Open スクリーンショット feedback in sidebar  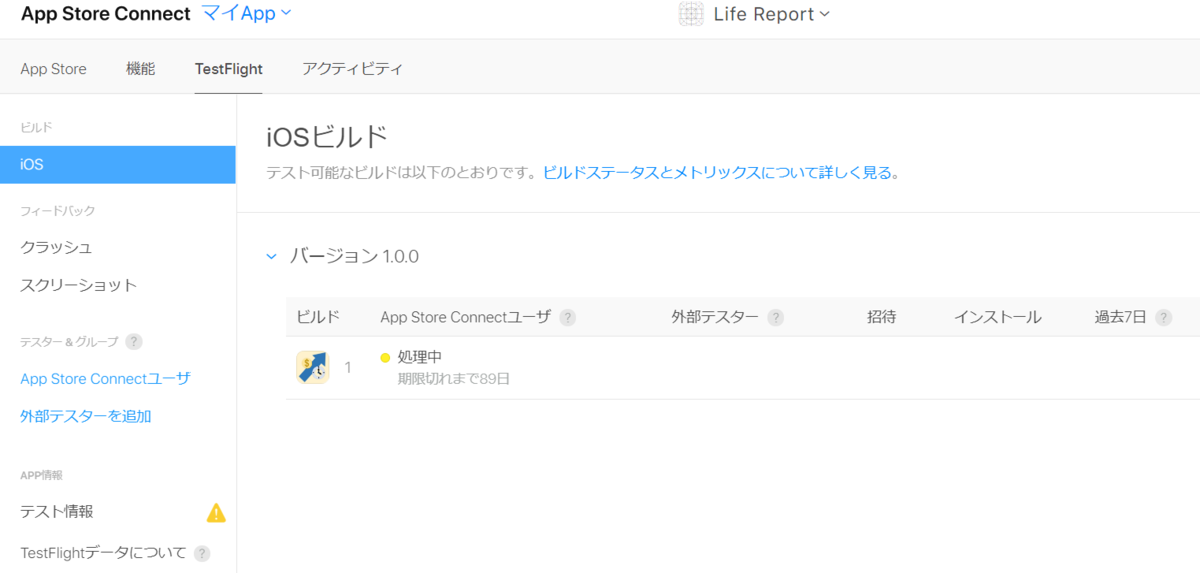coord(78,285)
